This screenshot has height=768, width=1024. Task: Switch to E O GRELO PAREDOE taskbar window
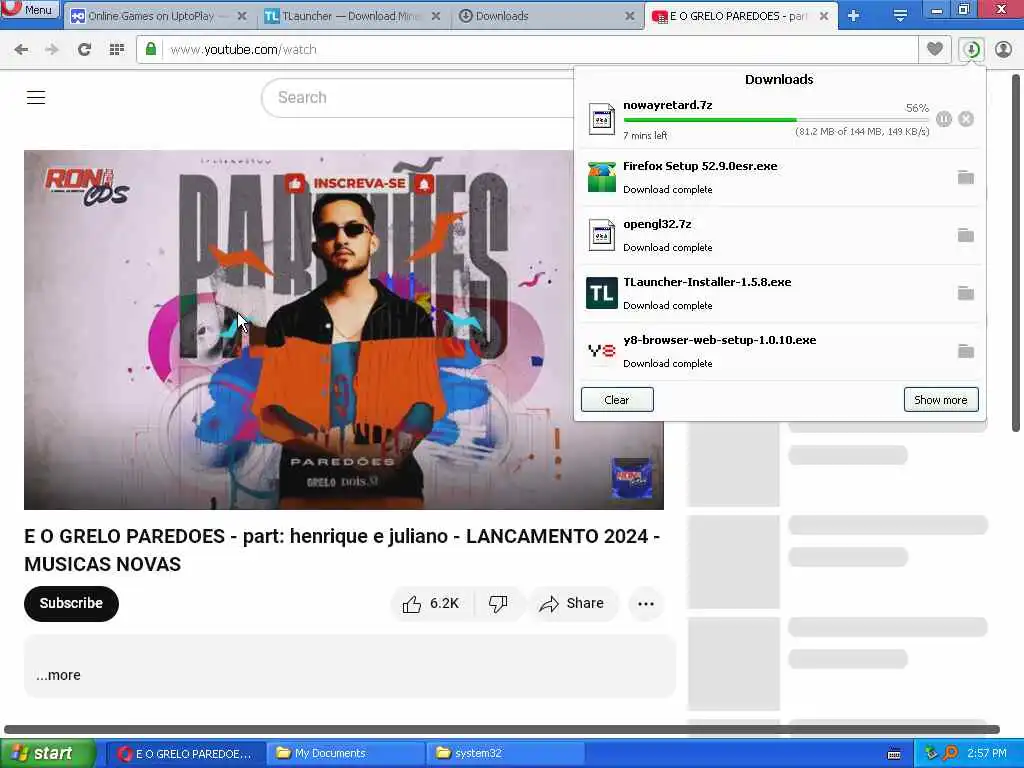click(185, 754)
